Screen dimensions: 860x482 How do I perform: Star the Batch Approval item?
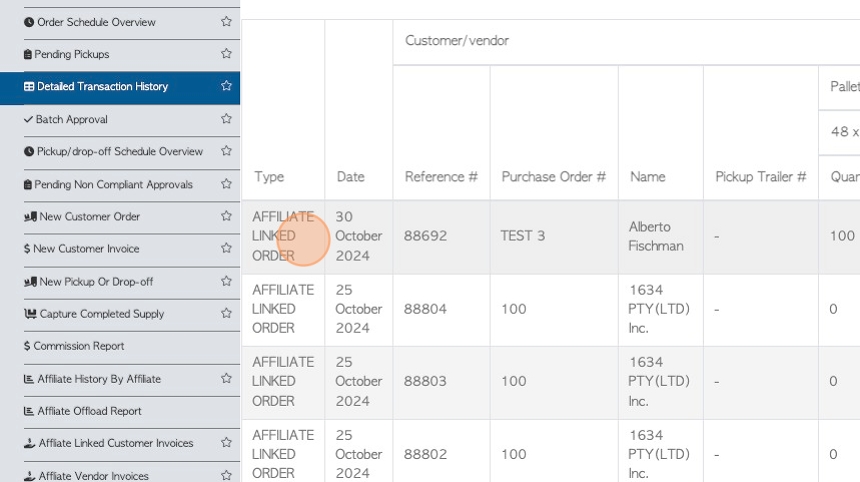(x=226, y=119)
